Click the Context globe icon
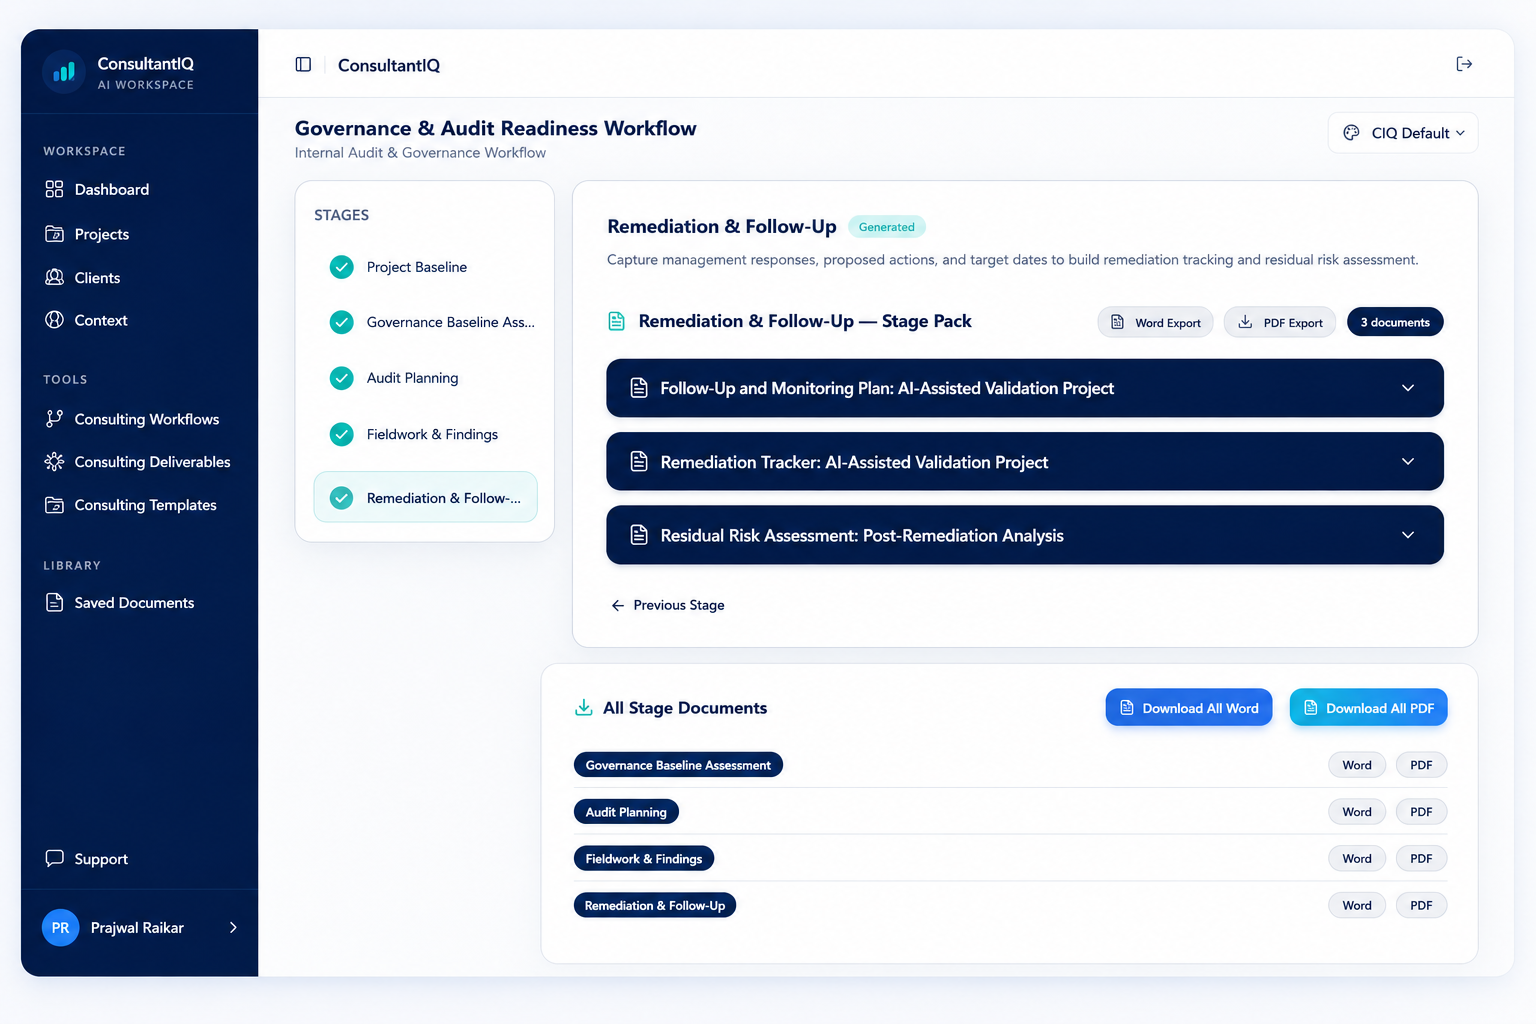 click(x=54, y=320)
